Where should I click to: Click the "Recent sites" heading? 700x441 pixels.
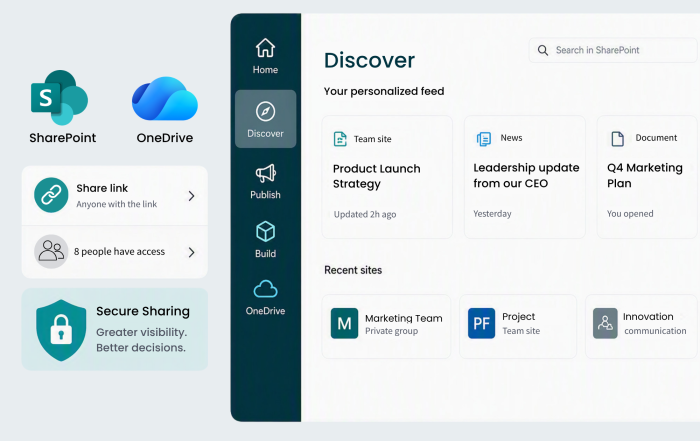(353, 270)
